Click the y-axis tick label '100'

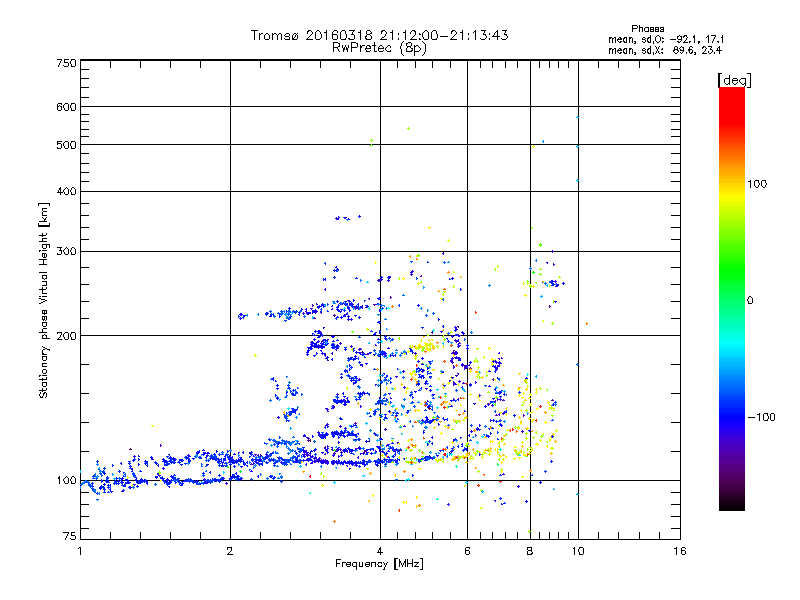click(x=66, y=480)
